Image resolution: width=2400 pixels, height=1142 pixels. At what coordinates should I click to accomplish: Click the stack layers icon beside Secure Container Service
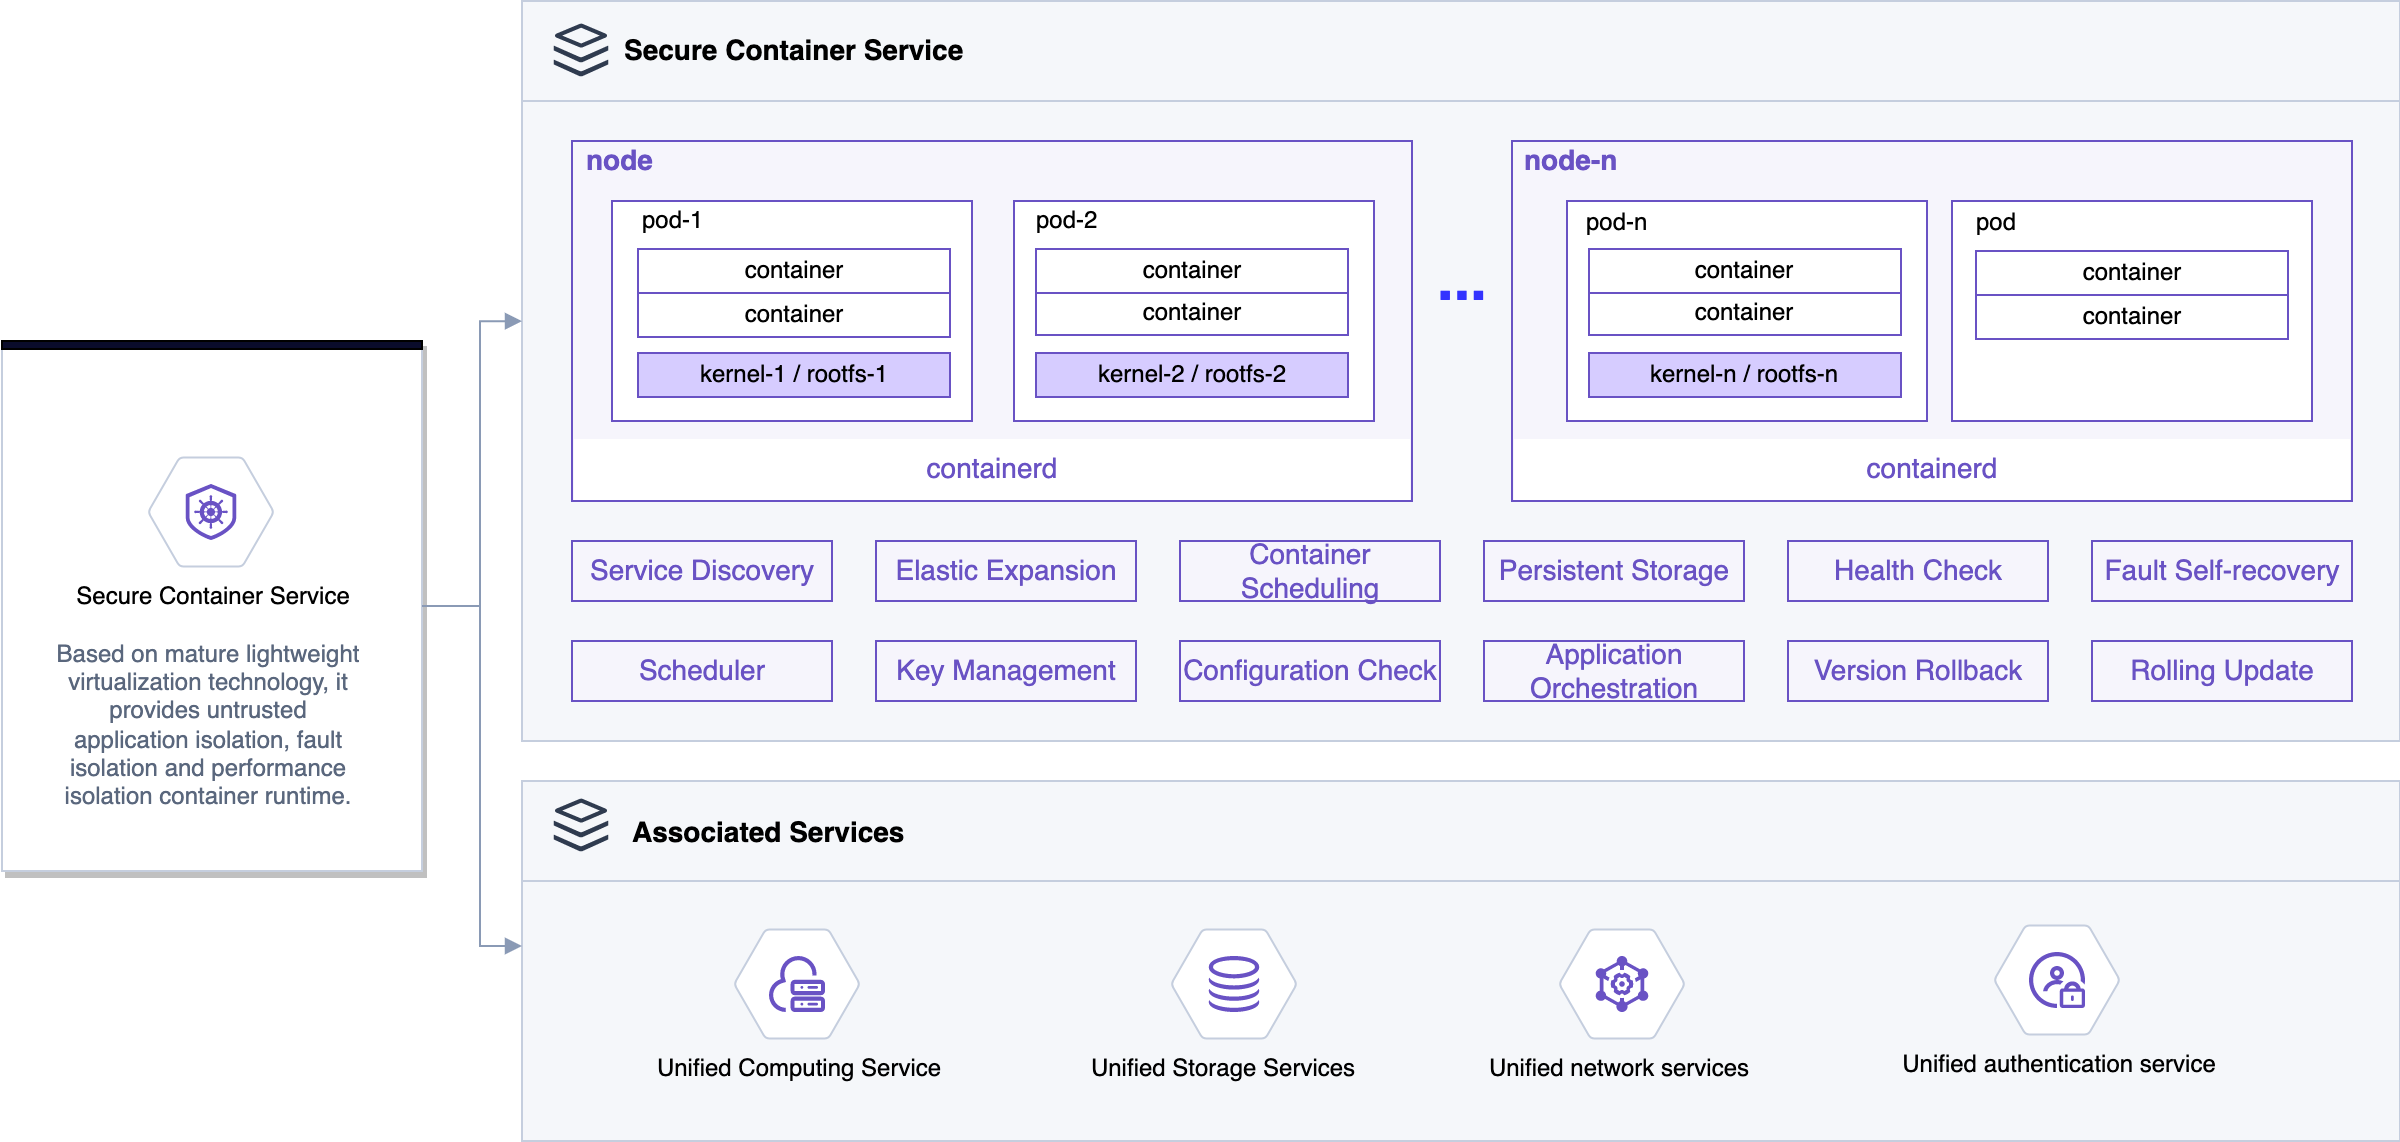pyautogui.click(x=580, y=50)
